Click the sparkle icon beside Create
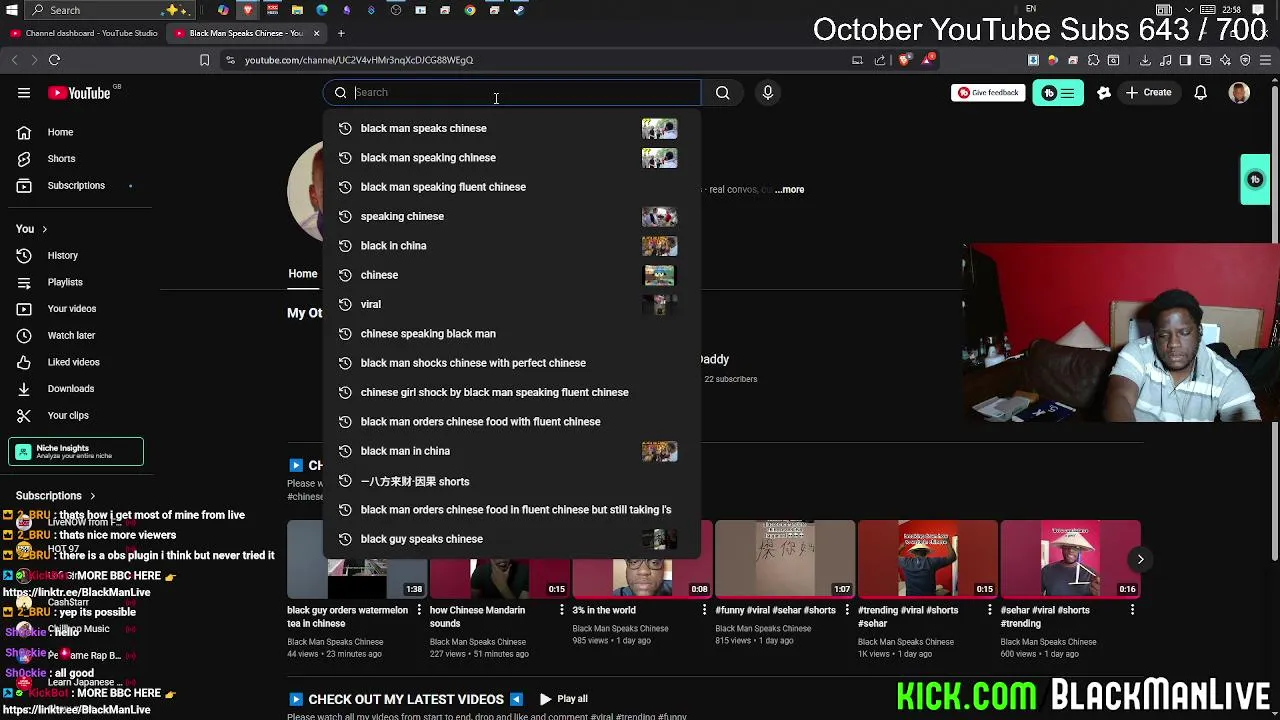 (1104, 92)
